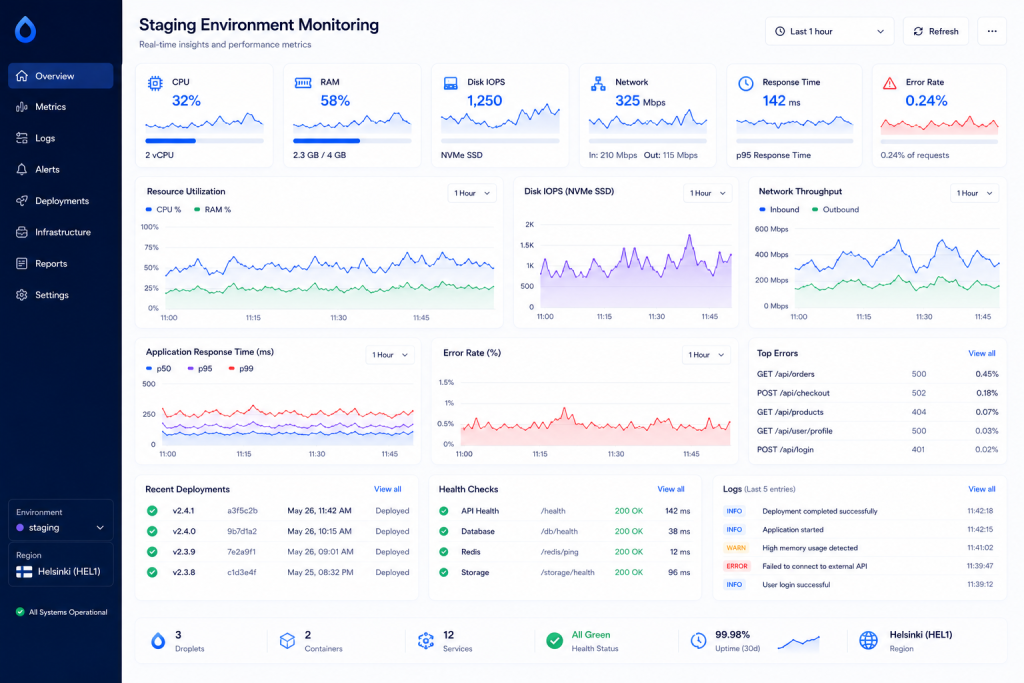The height and width of the screenshot is (683, 1024).
Task: Open Resource Utilization 1 Hour dropdown
Action: tap(472, 193)
